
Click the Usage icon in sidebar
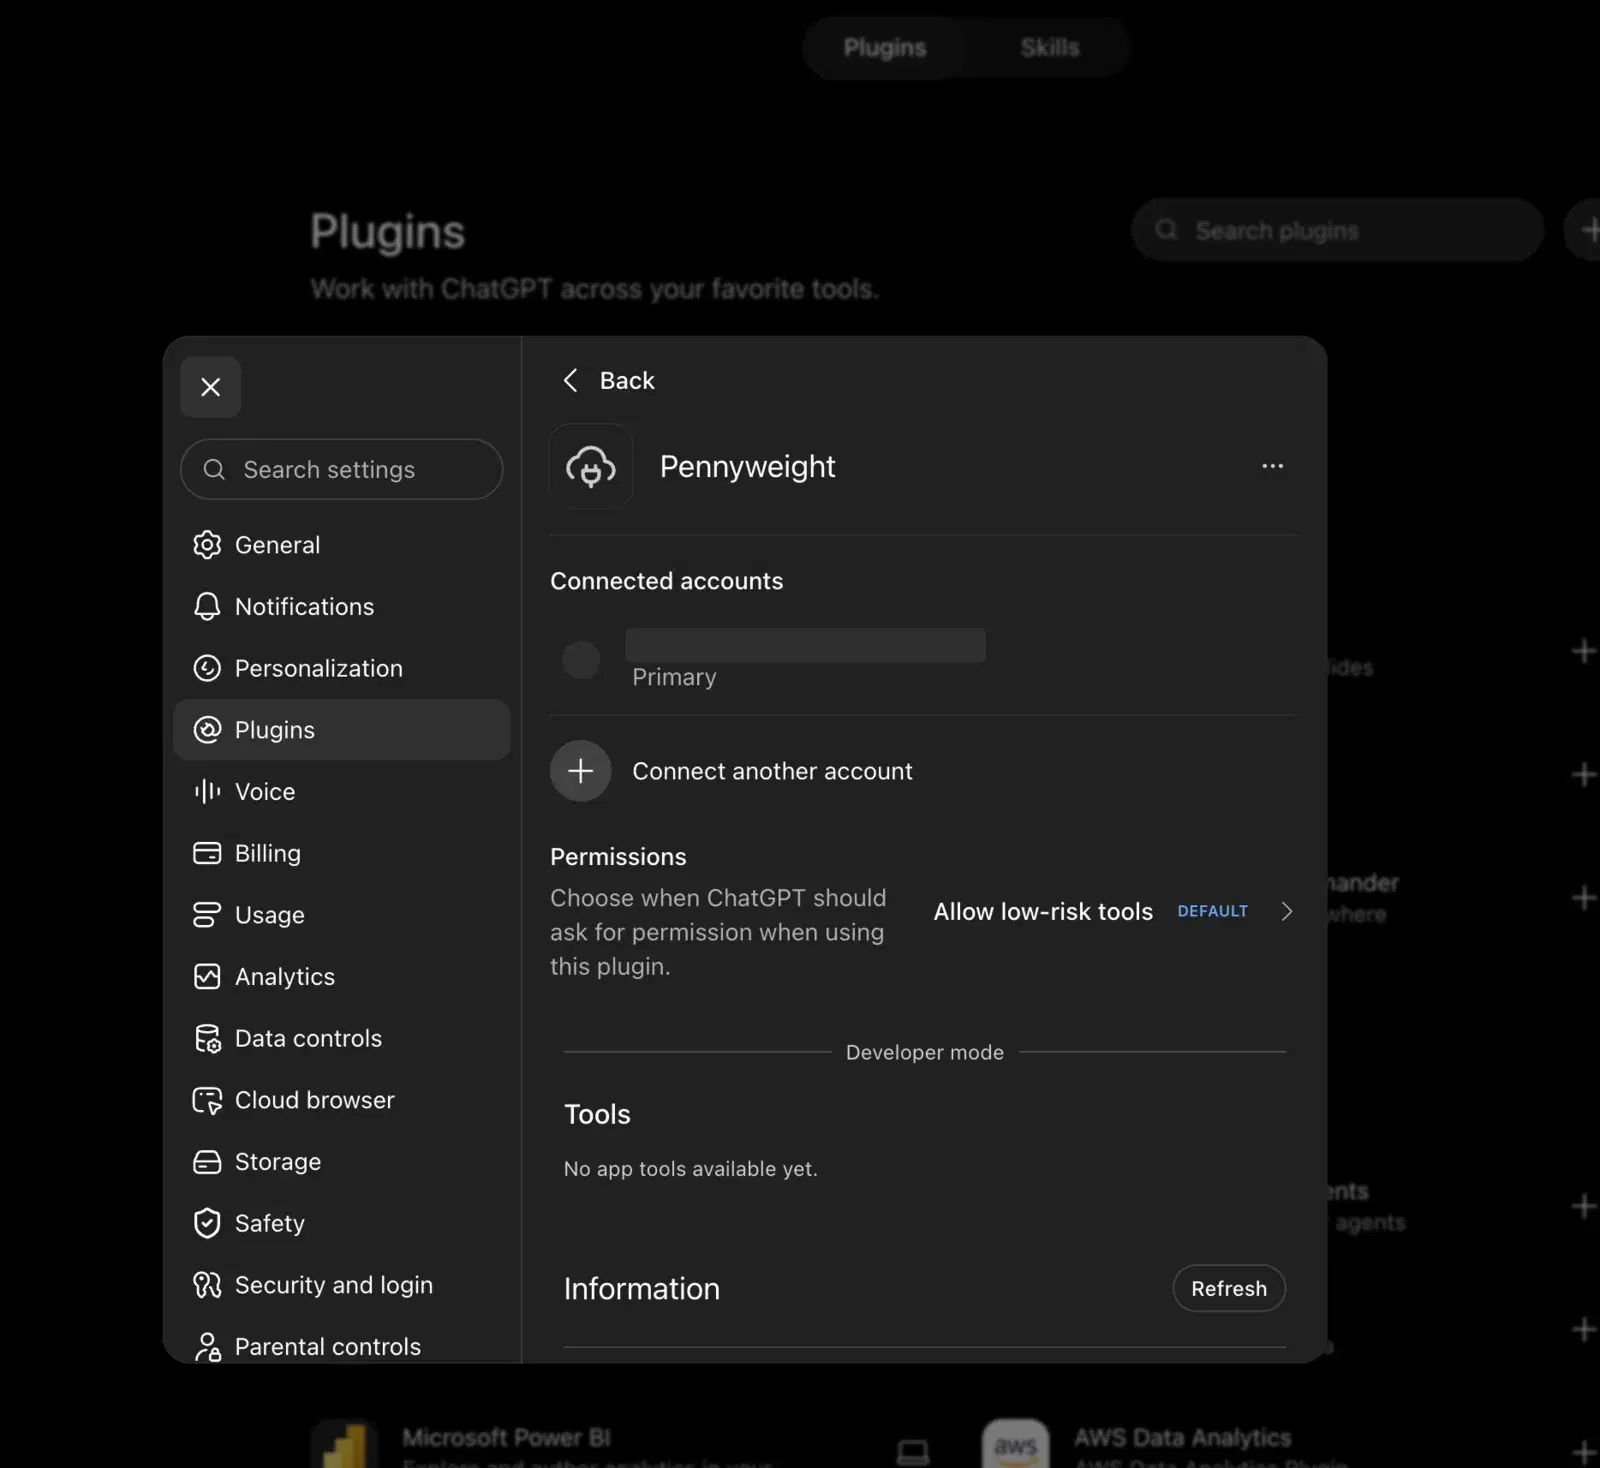pos(207,915)
